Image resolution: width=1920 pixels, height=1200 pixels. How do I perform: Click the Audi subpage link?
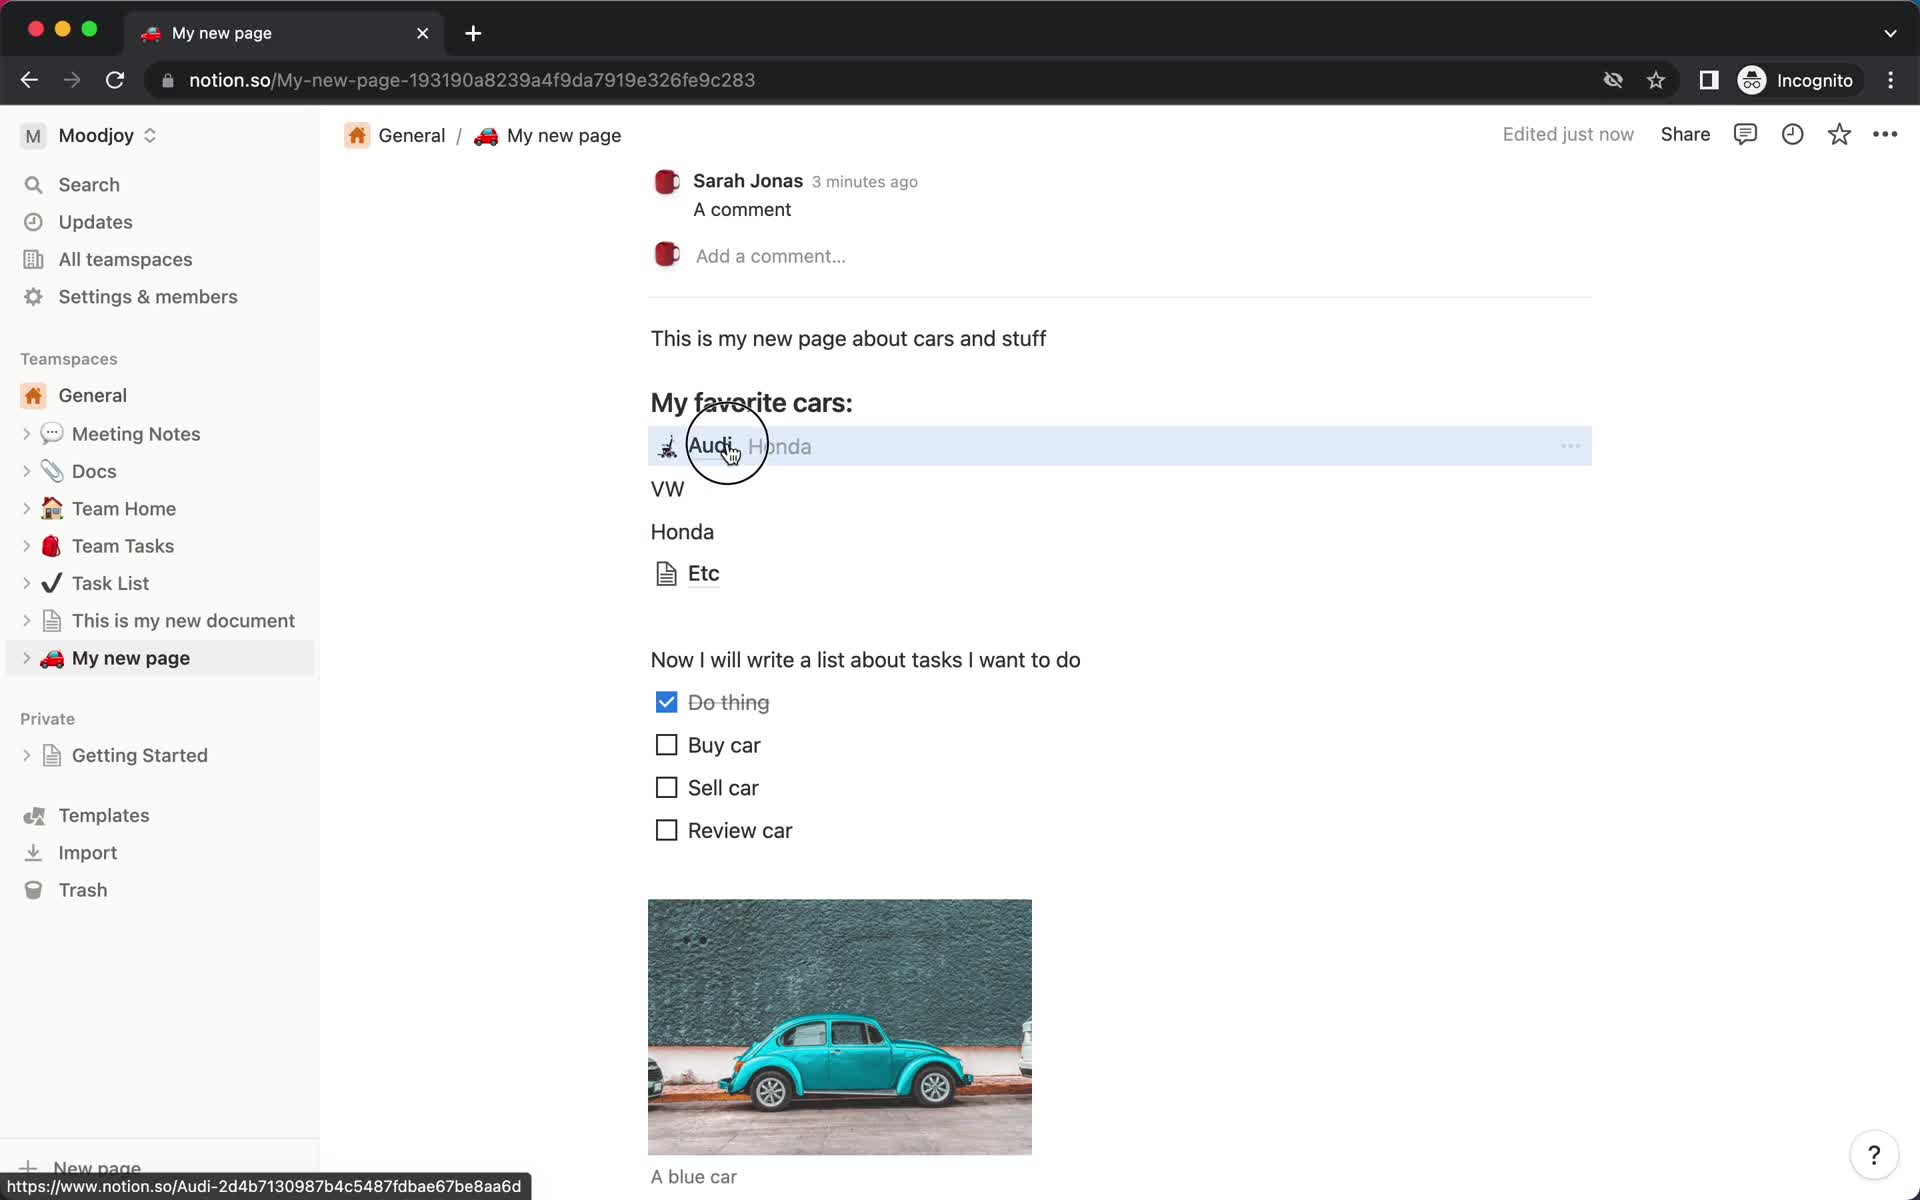coord(709,445)
